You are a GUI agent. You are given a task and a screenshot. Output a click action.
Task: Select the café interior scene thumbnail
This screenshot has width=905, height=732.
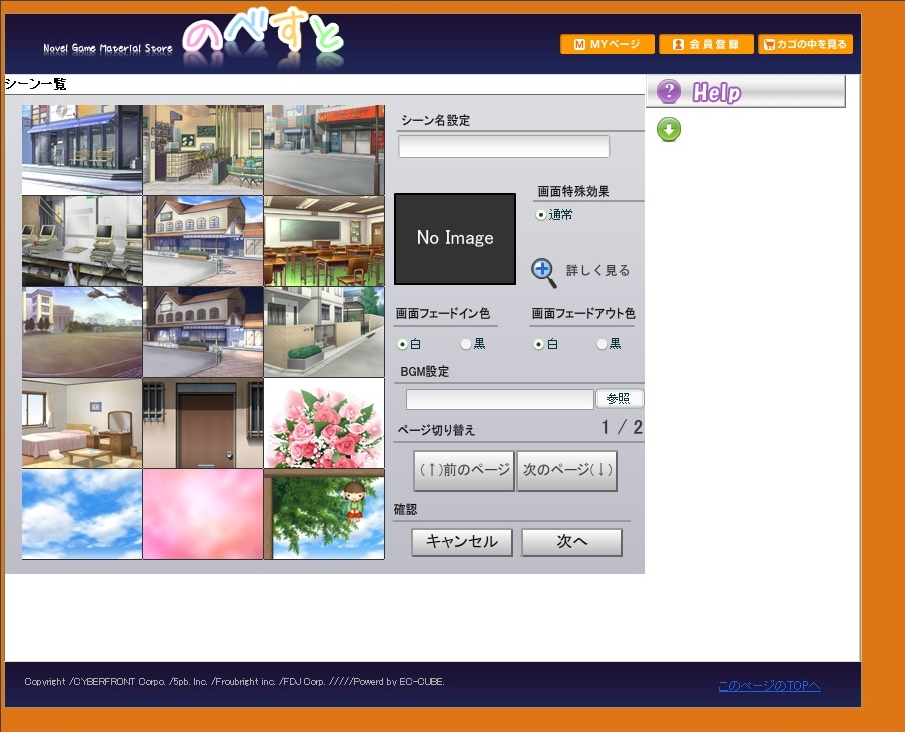point(203,150)
